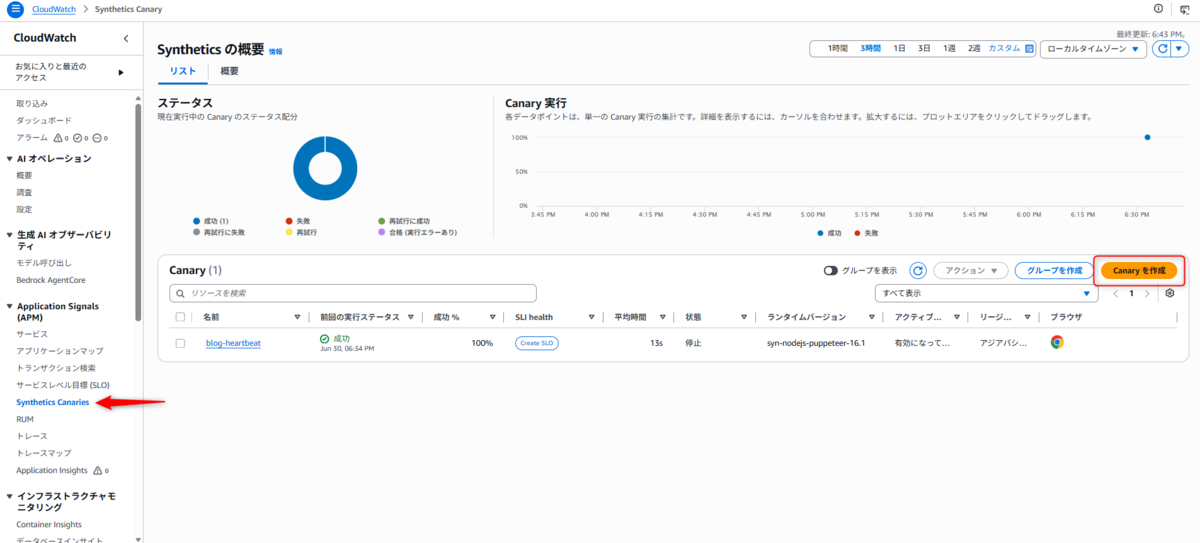Go to next page of Canary table
The height and width of the screenshot is (543, 1200).
point(1147,293)
